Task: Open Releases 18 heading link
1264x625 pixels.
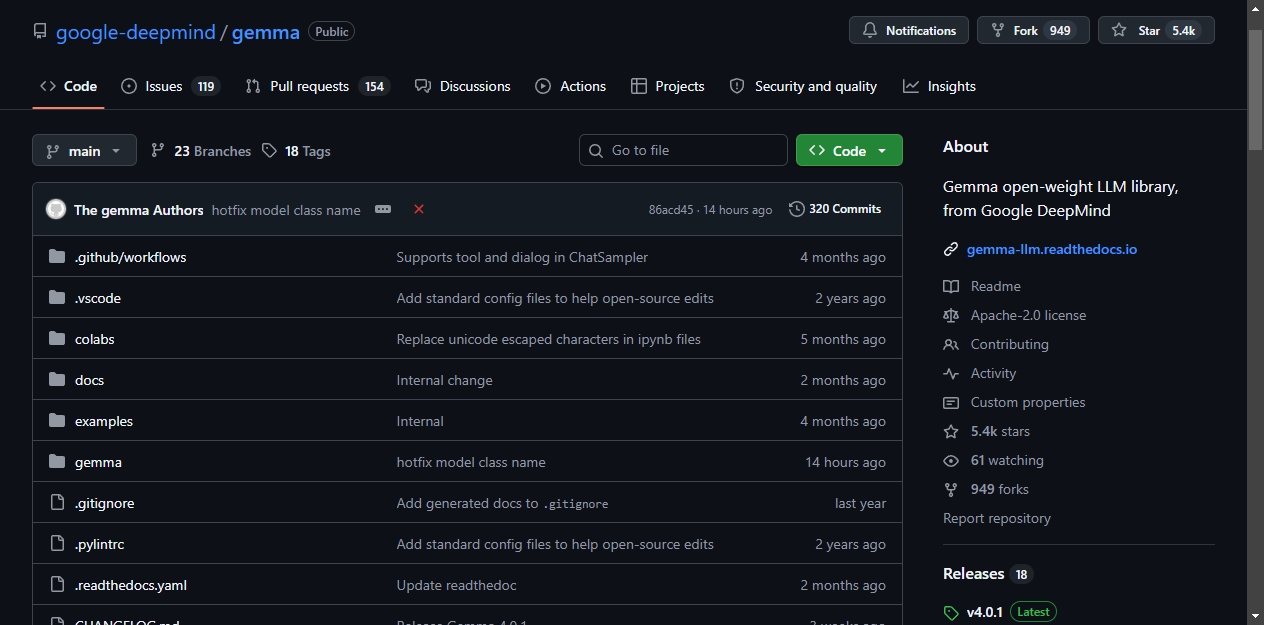Action: 987,574
